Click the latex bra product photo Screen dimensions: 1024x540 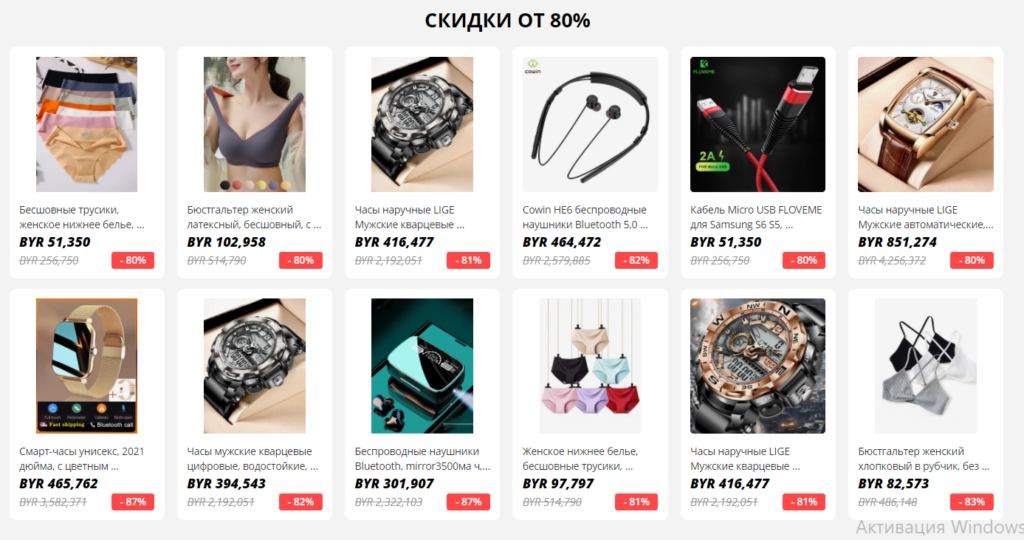coord(255,124)
